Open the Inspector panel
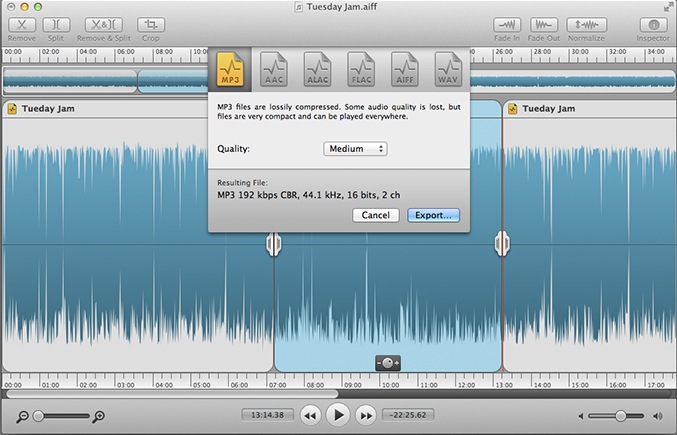Screen dimensions: 677x435 coord(653,24)
